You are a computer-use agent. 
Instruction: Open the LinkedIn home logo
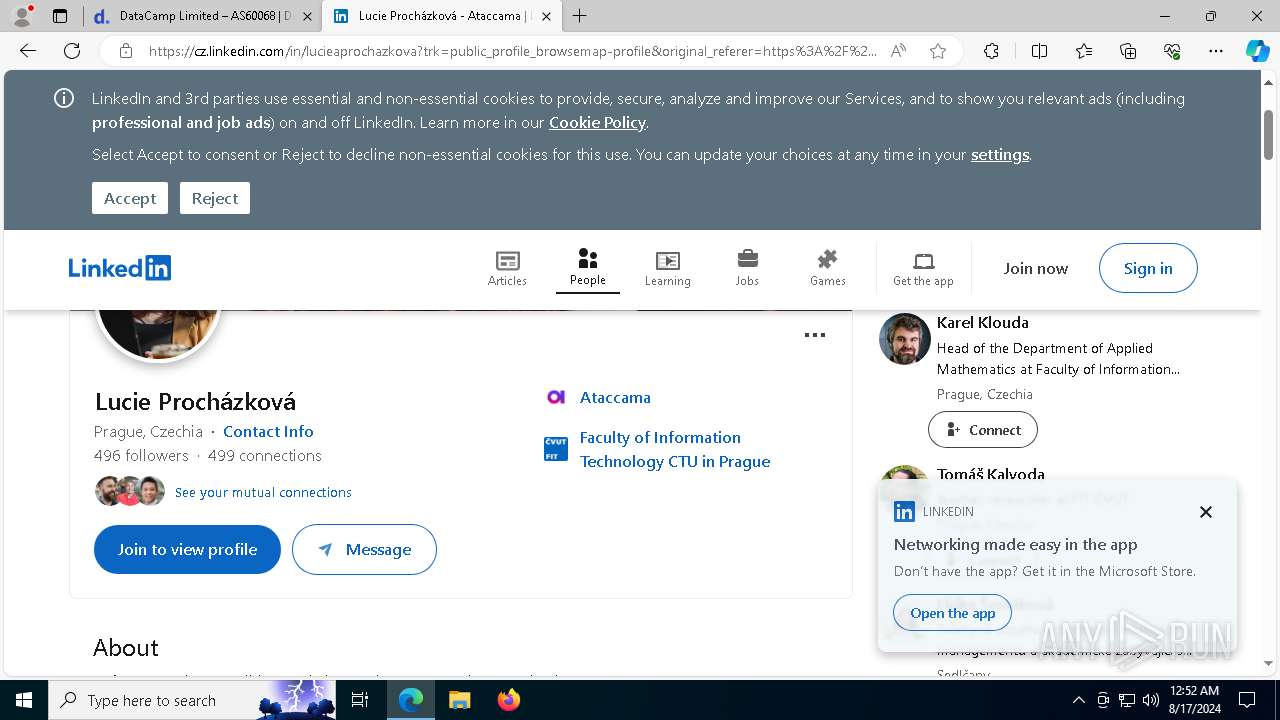coord(120,268)
